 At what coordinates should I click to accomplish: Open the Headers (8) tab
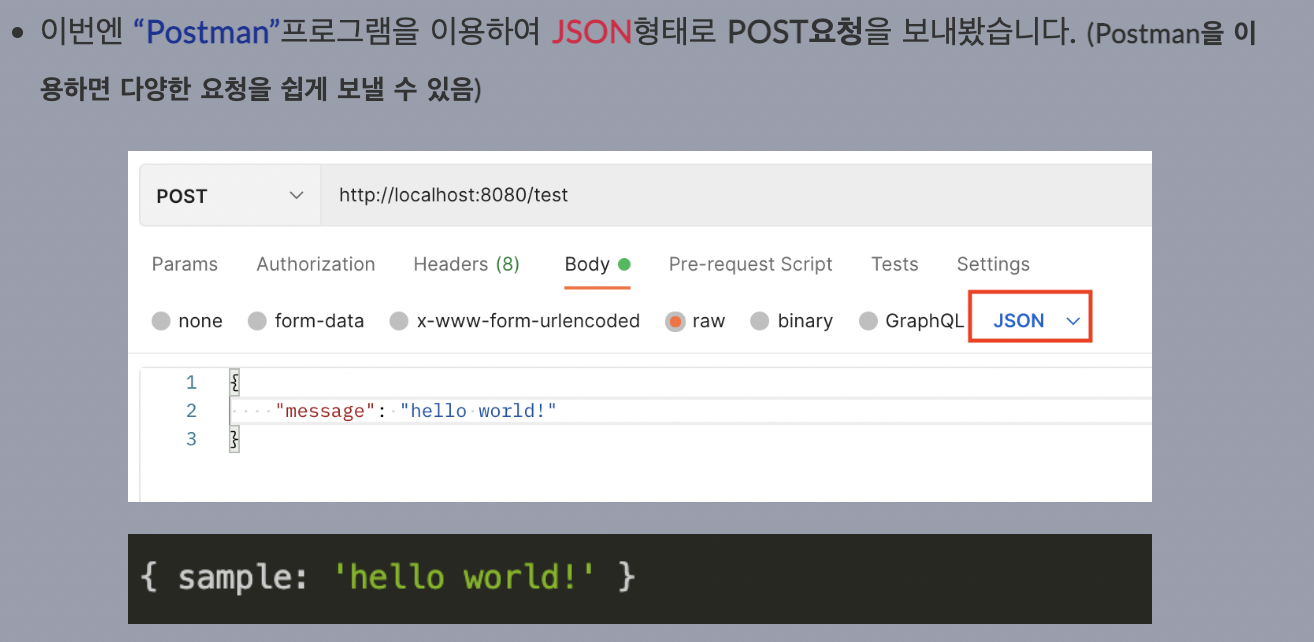467,264
